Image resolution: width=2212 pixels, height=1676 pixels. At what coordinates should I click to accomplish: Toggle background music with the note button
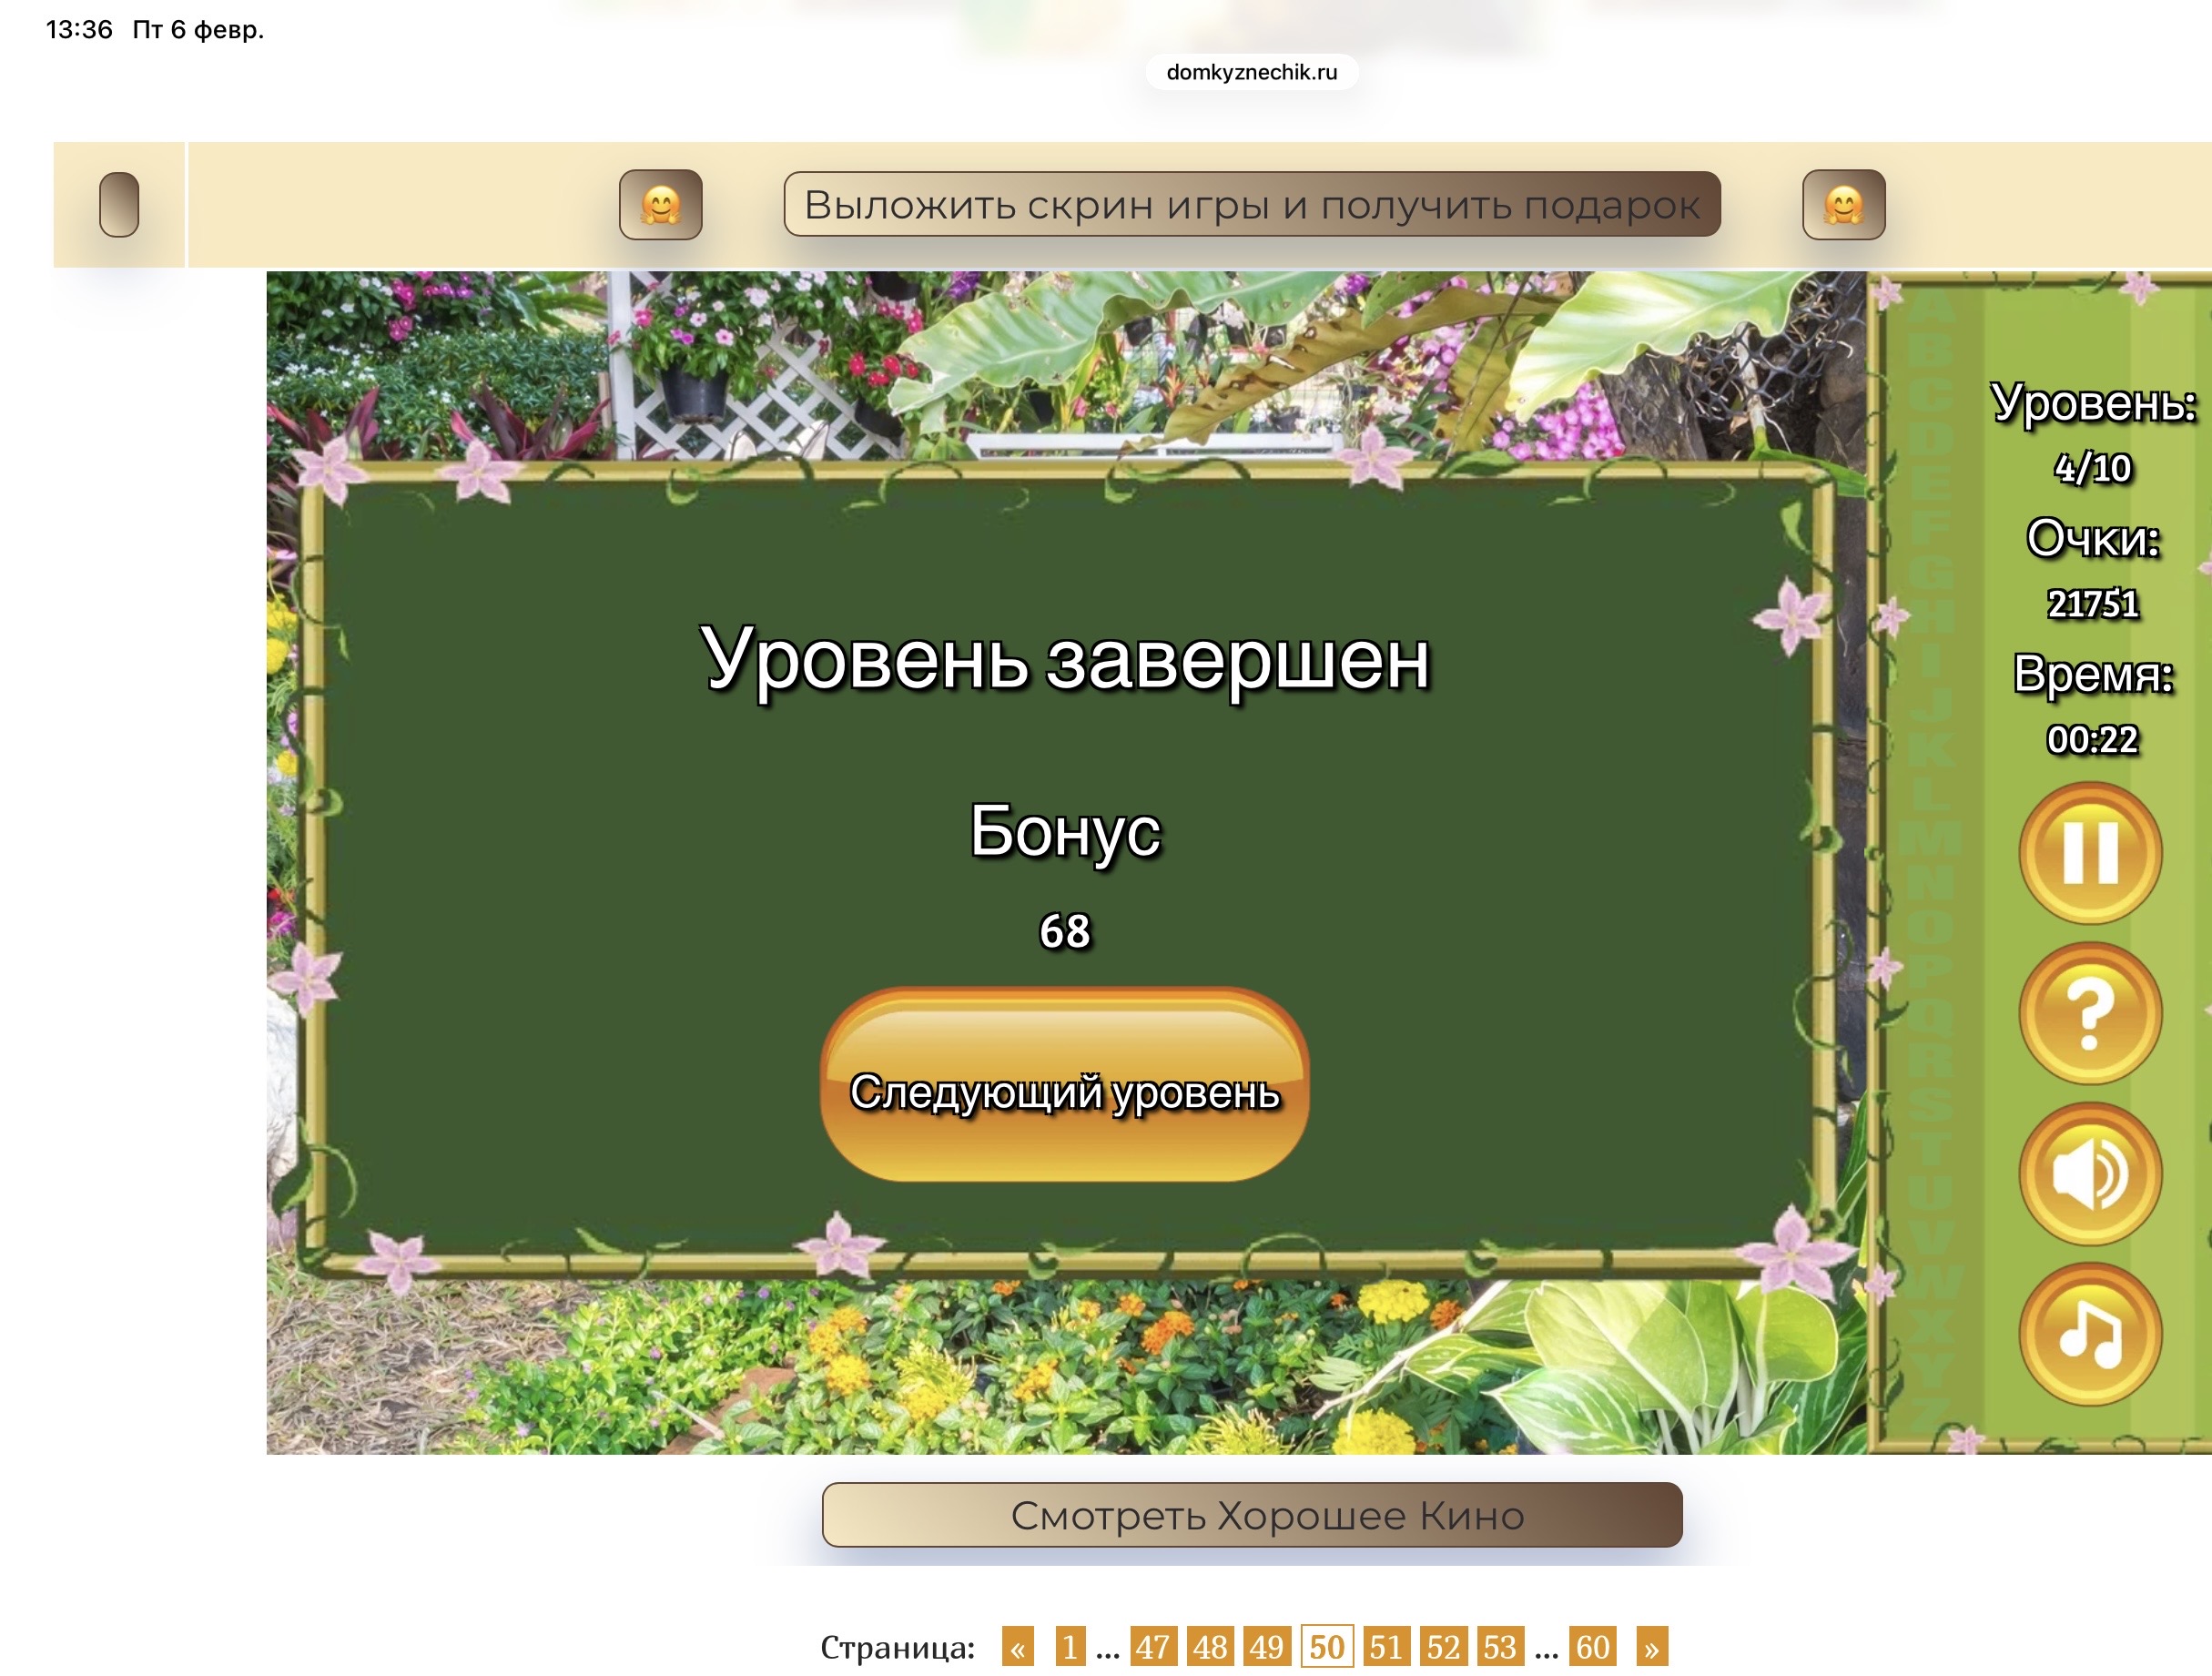(x=2090, y=1335)
